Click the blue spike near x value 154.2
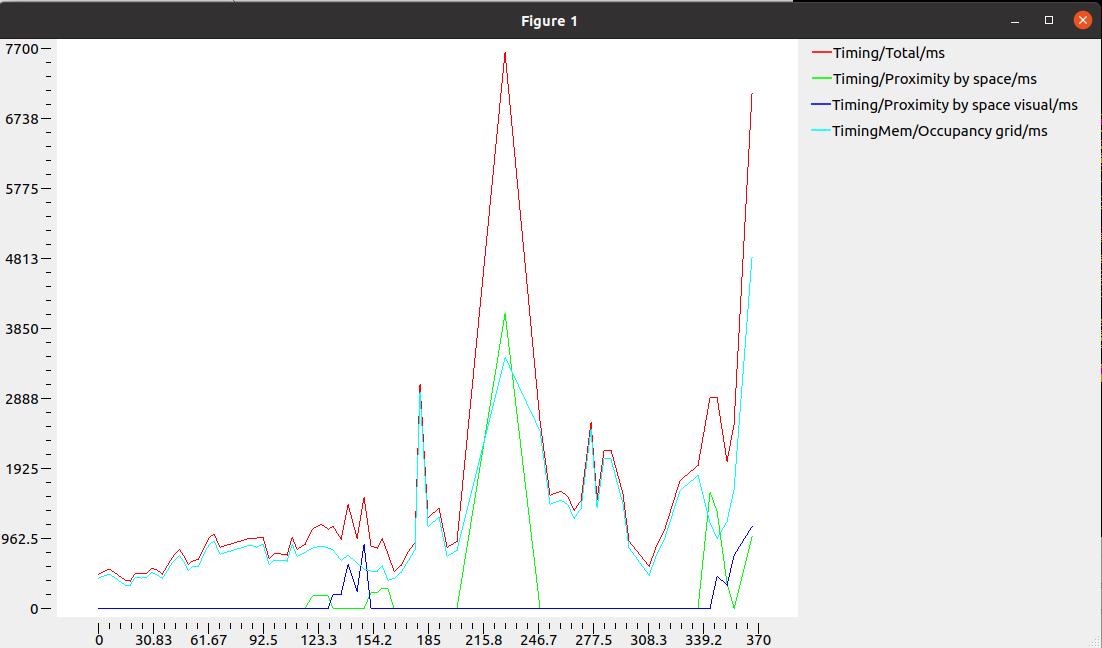 point(362,545)
